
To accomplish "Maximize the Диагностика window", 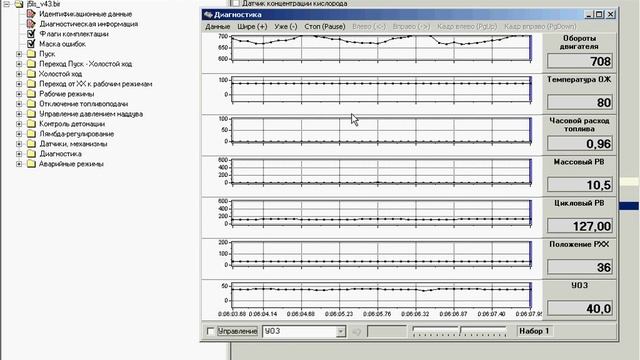I will pos(599,15).
